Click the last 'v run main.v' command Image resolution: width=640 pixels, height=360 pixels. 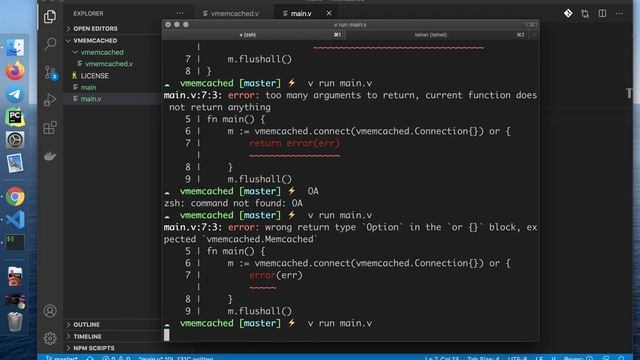(x=340, y=323)
